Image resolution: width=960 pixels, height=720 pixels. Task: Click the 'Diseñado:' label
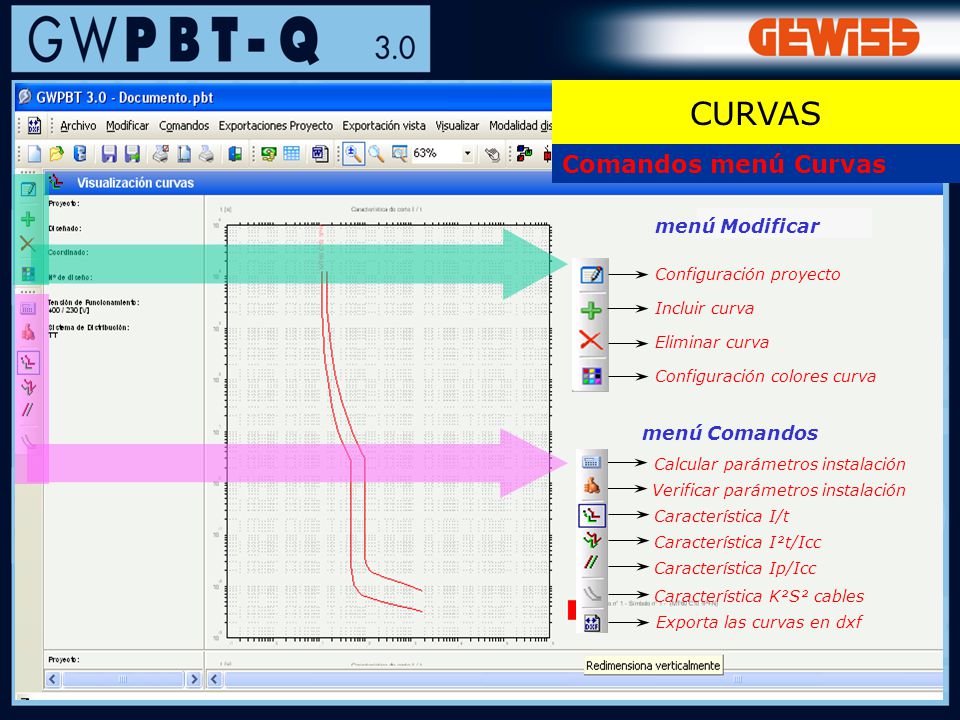click(x=65, y=228)
